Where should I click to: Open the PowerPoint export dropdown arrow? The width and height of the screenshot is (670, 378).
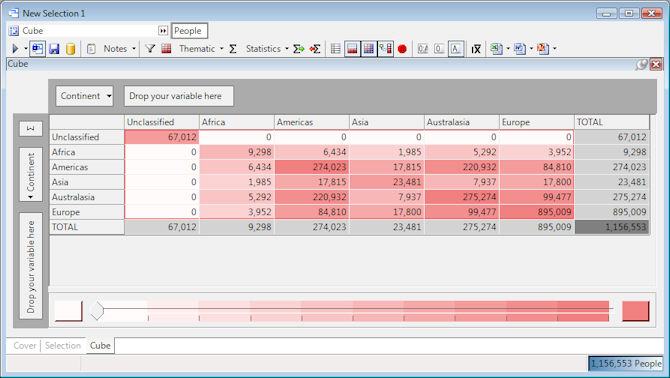[555, 49]
